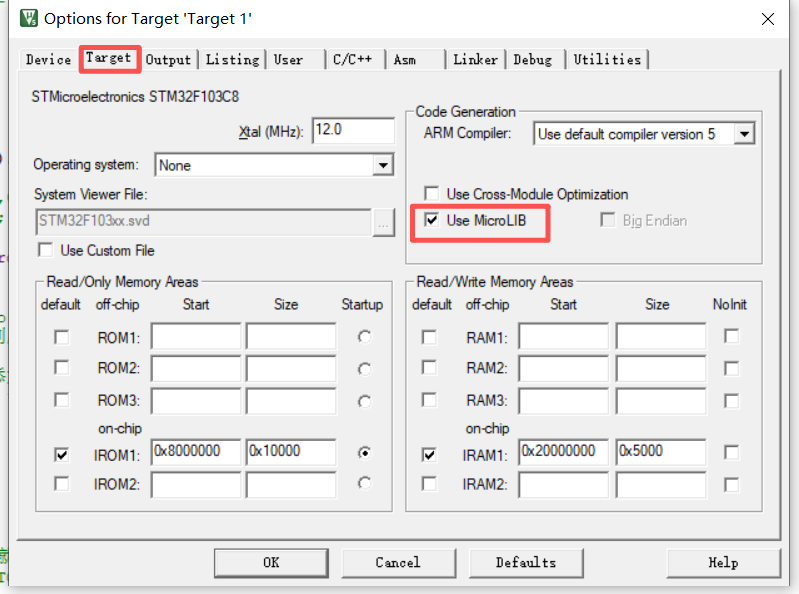Click the Xtal (MHz) input field
This screenshot has width=799, height=594.
(353, 130)
